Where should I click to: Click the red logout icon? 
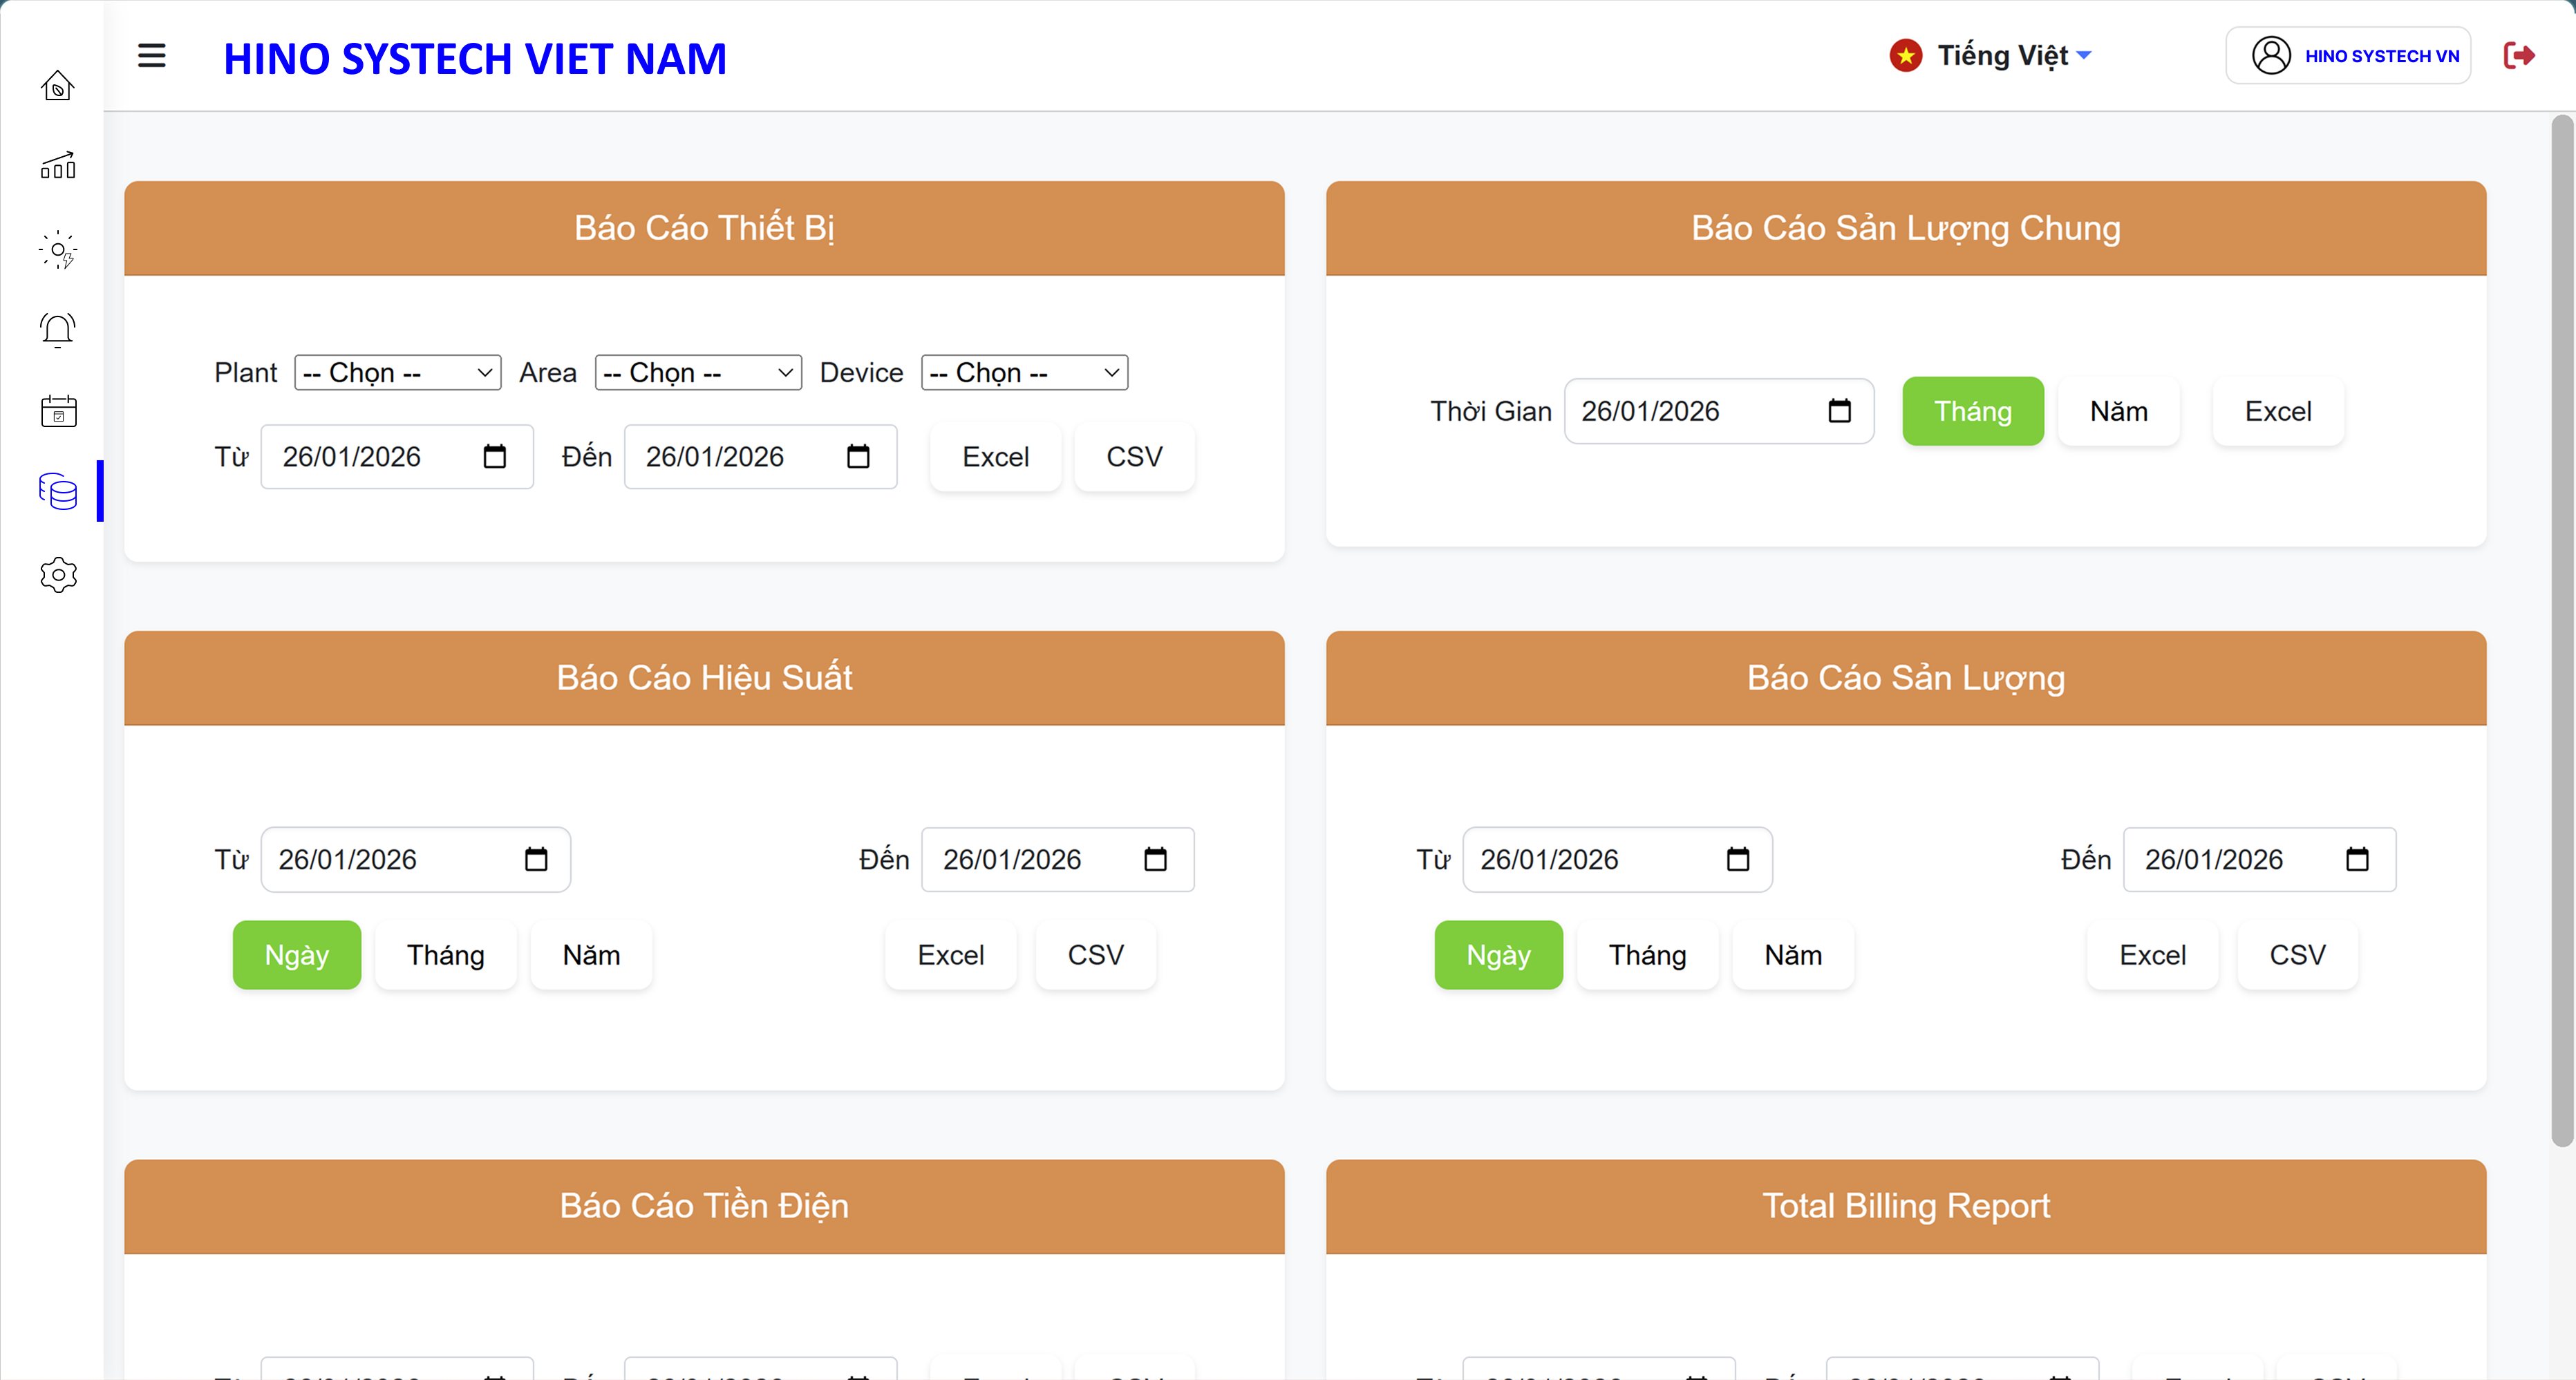2518,56
